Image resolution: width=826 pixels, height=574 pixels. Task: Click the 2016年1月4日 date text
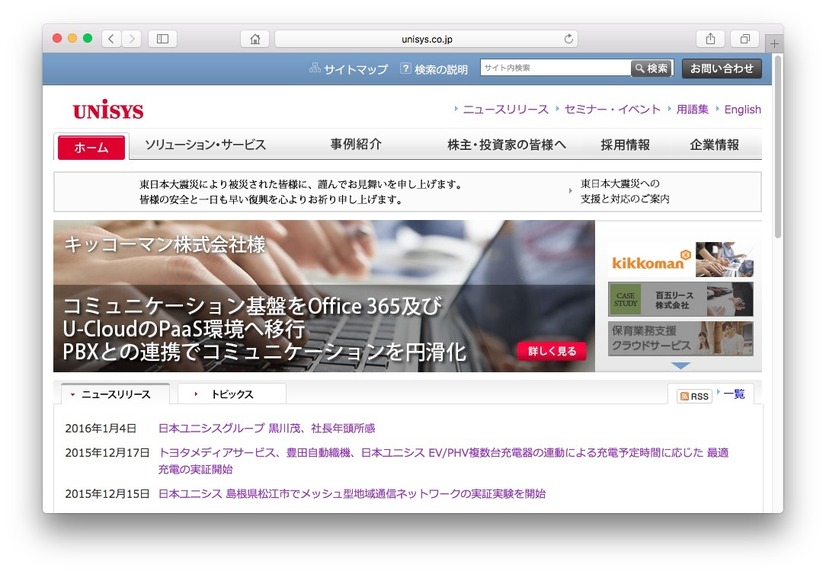click(x=101, y=428)
